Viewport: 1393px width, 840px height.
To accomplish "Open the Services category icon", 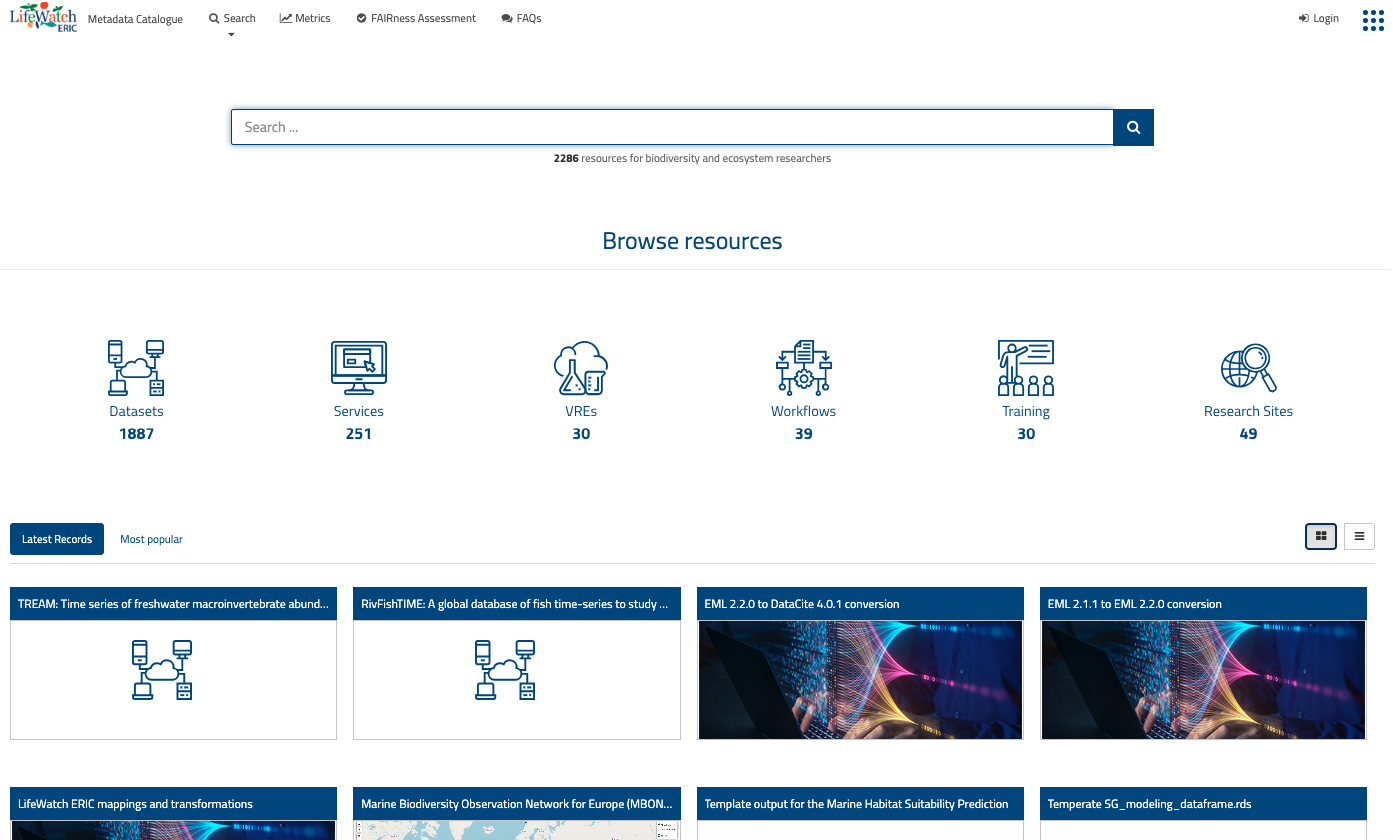I will coord(359,368).
